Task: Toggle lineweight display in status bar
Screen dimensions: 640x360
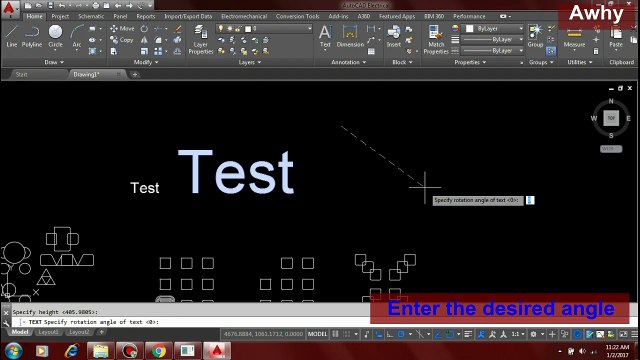Action: 468,334
